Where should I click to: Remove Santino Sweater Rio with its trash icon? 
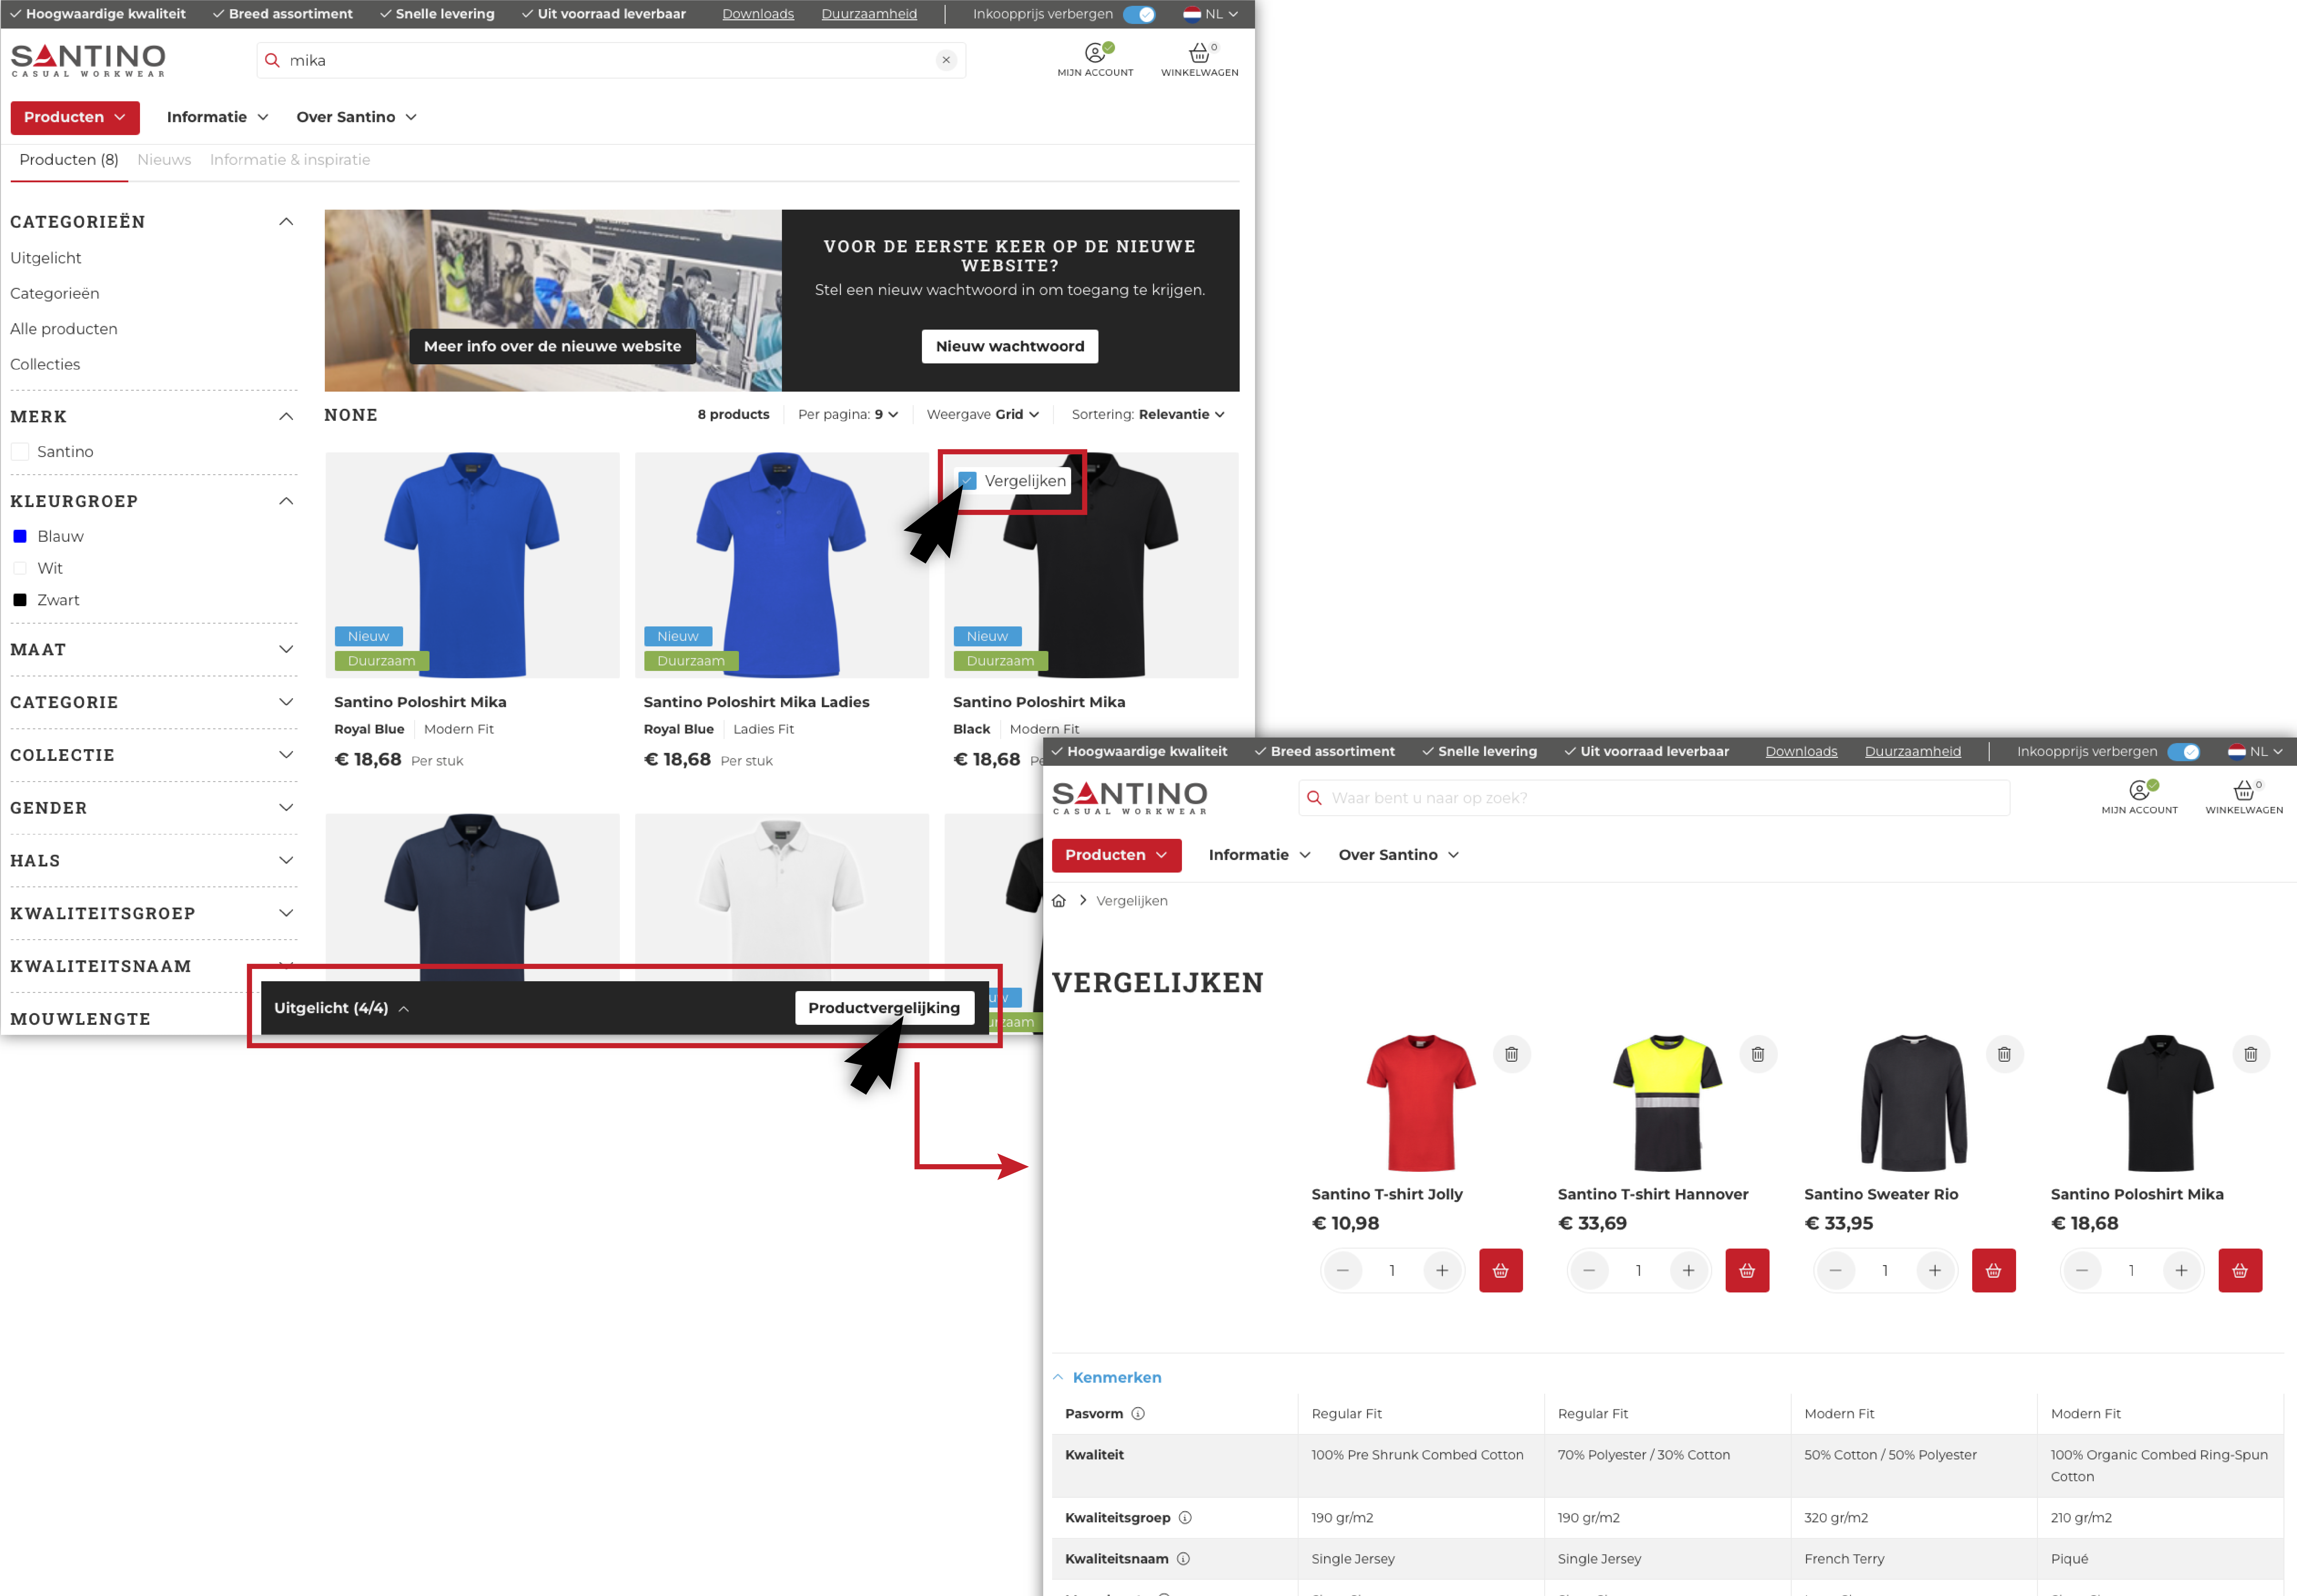pyautogui.click(x=2004, y=1054)
